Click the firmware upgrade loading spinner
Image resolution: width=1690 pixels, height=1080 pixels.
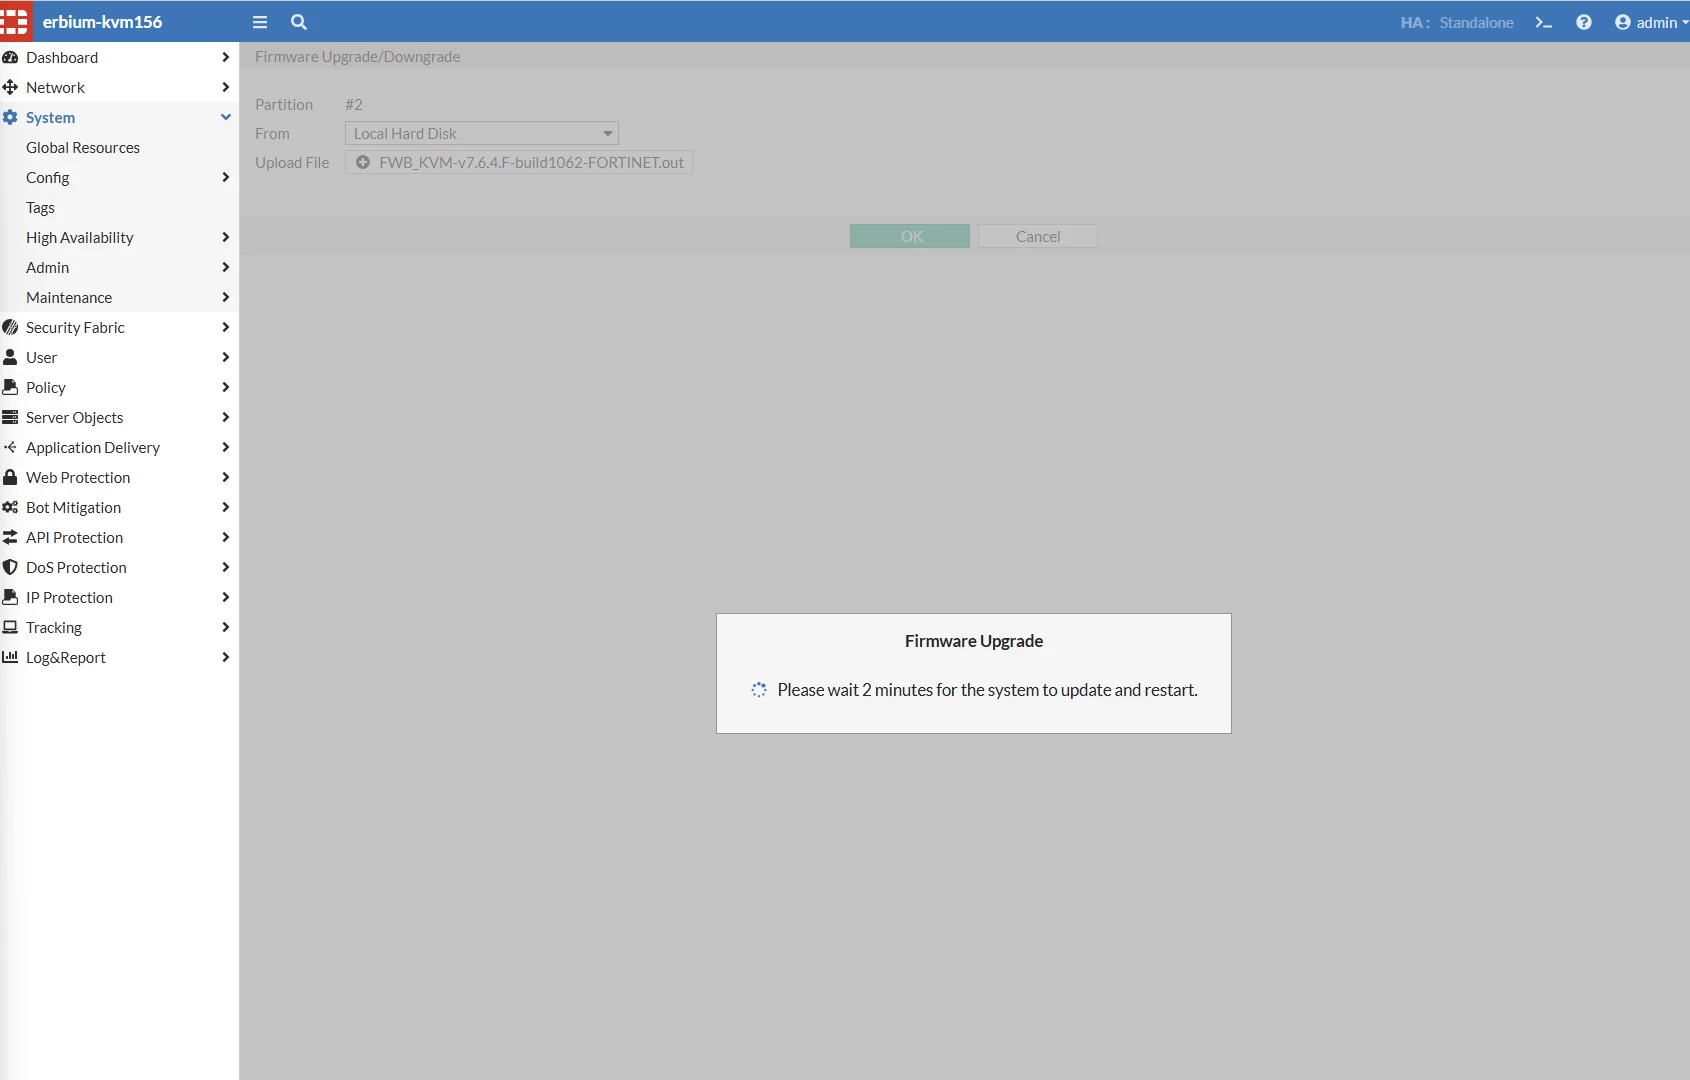[759, 690]
